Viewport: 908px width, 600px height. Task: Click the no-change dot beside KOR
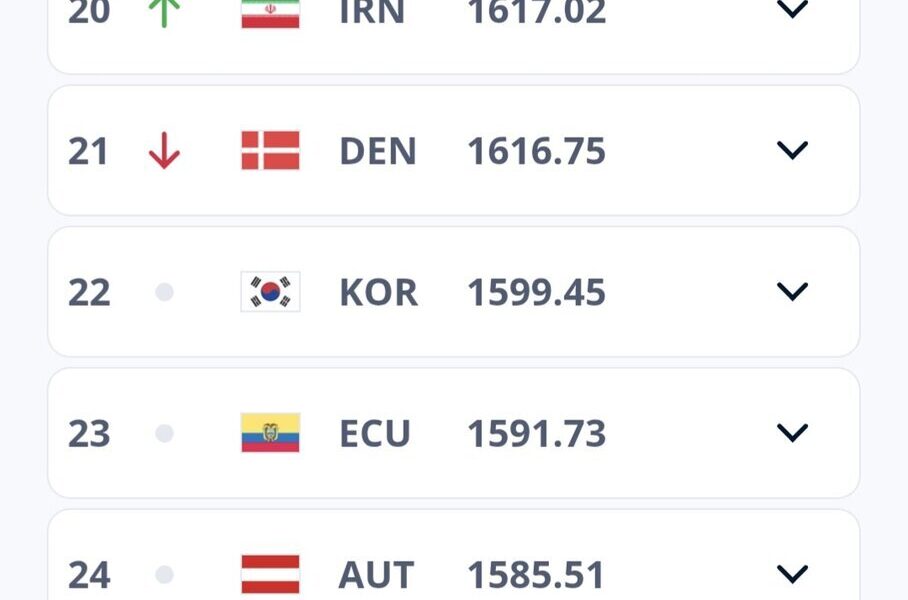[x=165, y=292]
